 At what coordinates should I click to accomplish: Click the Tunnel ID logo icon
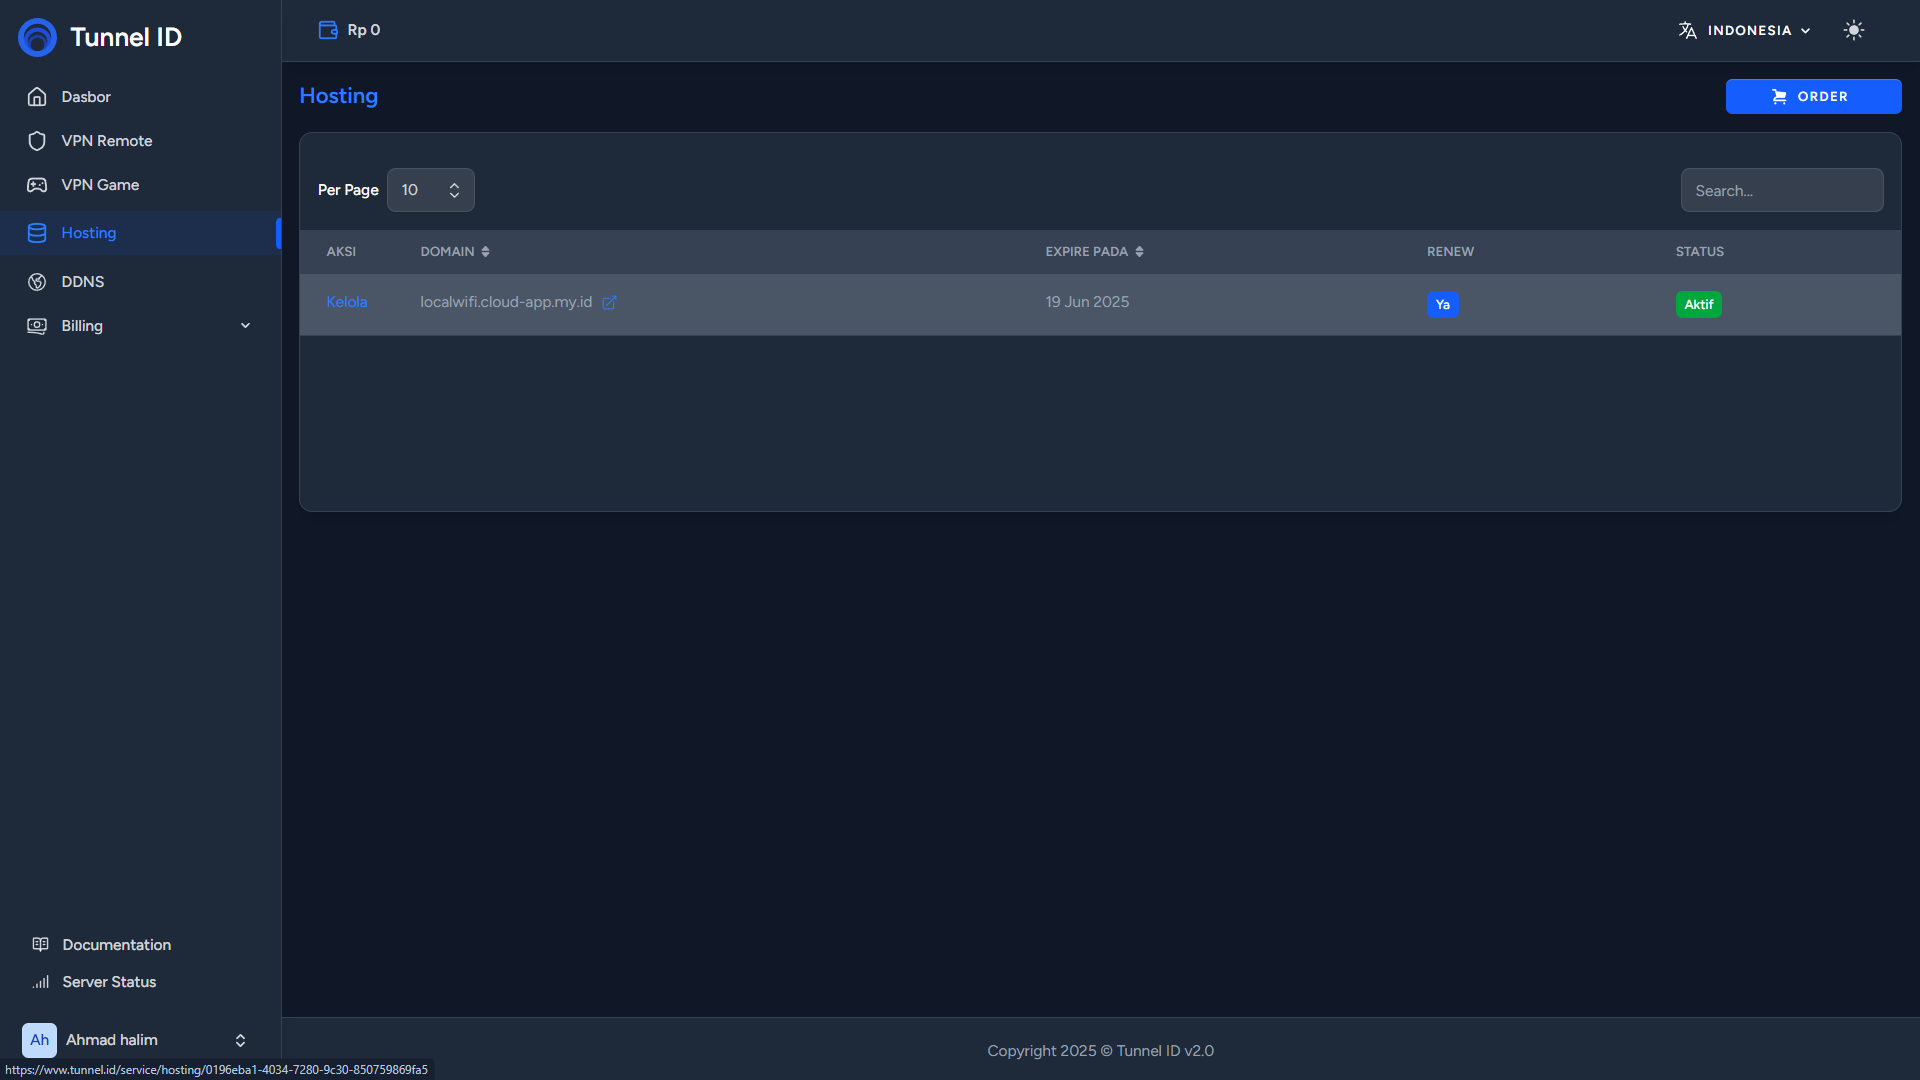click(x=38, y=37)
